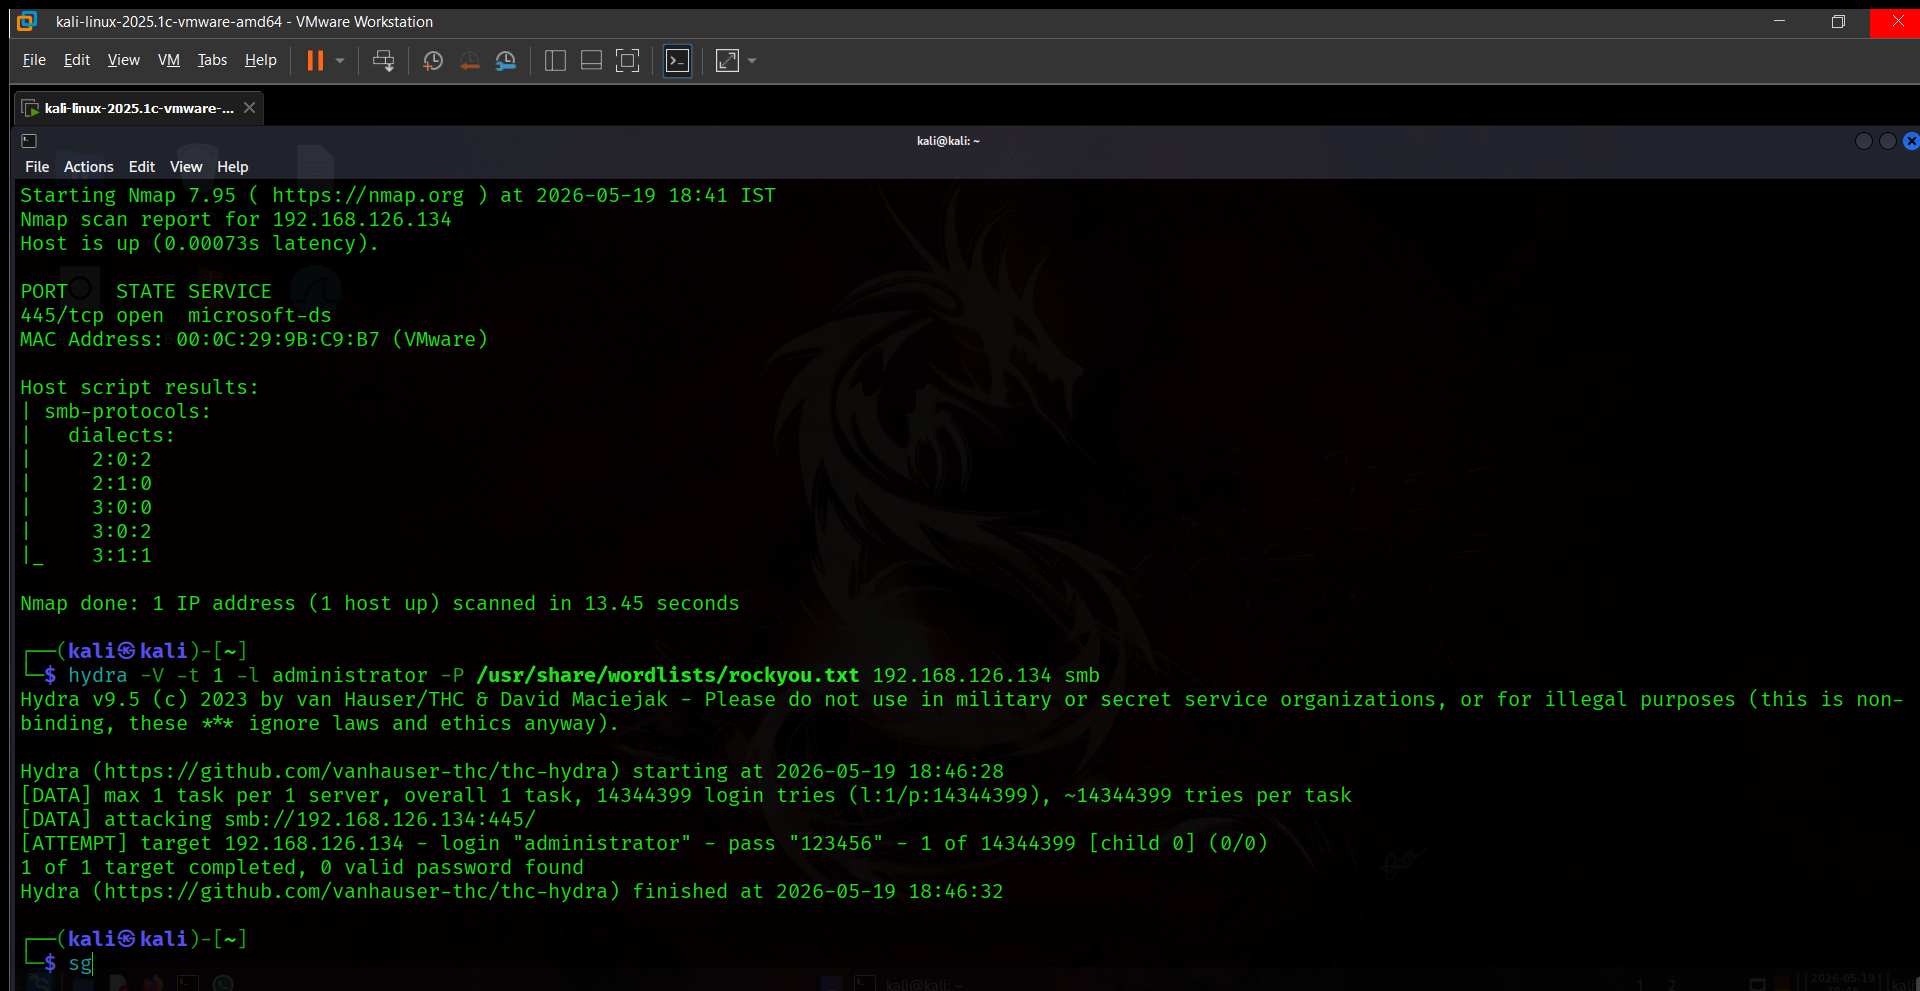Screen dimensions: 1920x991
Task: Open the snapshot manager
Action: tap(506, 61)
